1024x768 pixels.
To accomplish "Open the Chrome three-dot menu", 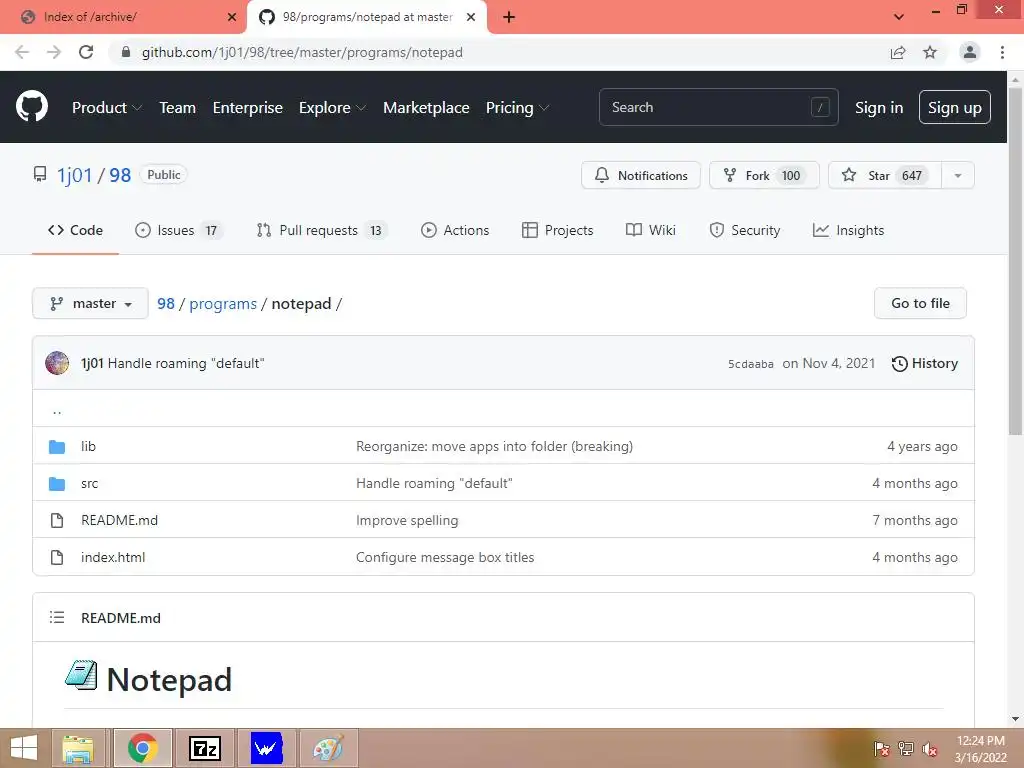I will coord(1002,52).
